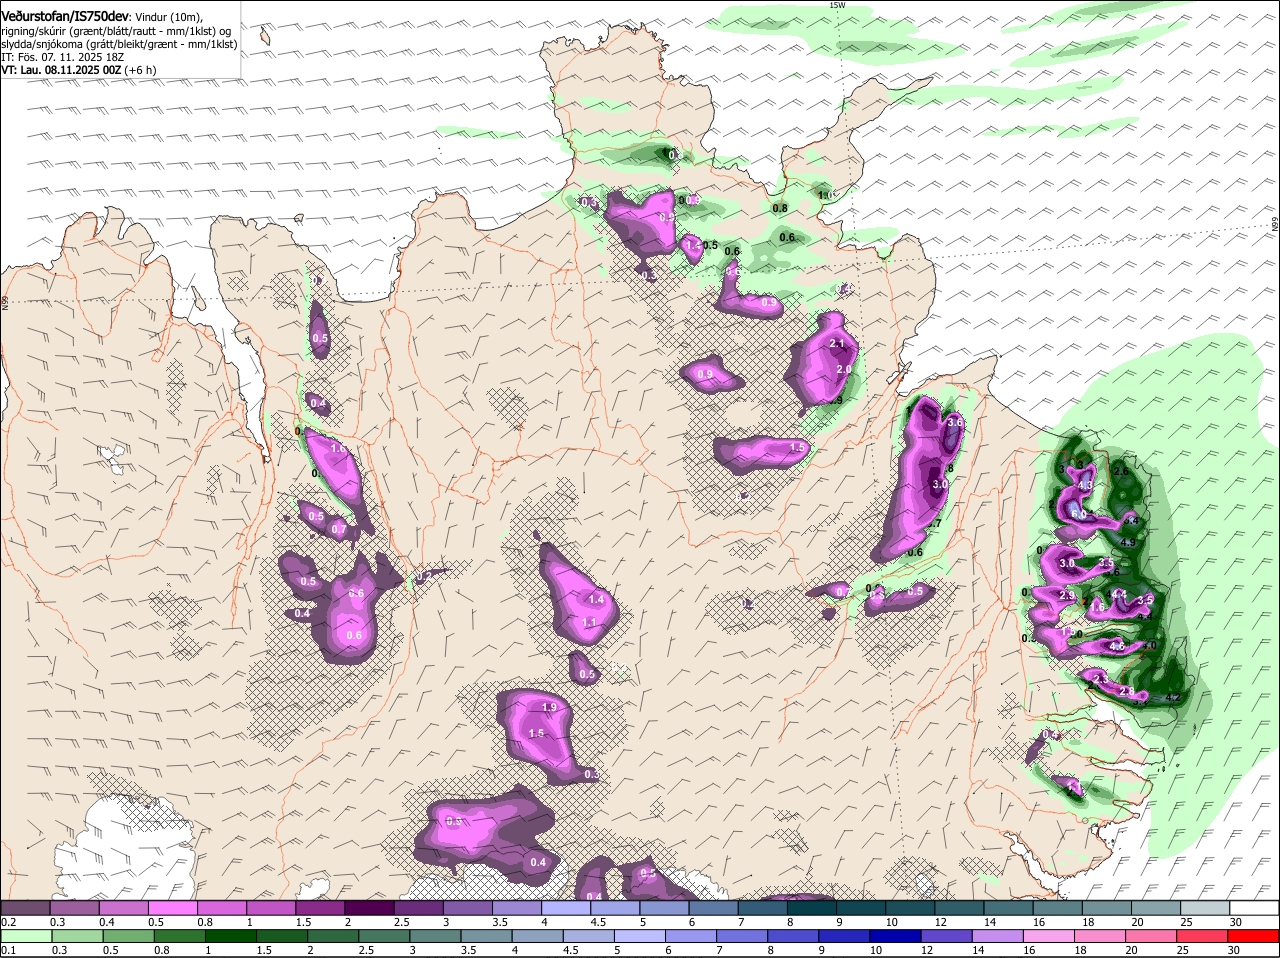This screenshot has height=958, width=1280.
Task: Click the darkest purple swatch between 2 and 2.5
Action: pos(368,907)
